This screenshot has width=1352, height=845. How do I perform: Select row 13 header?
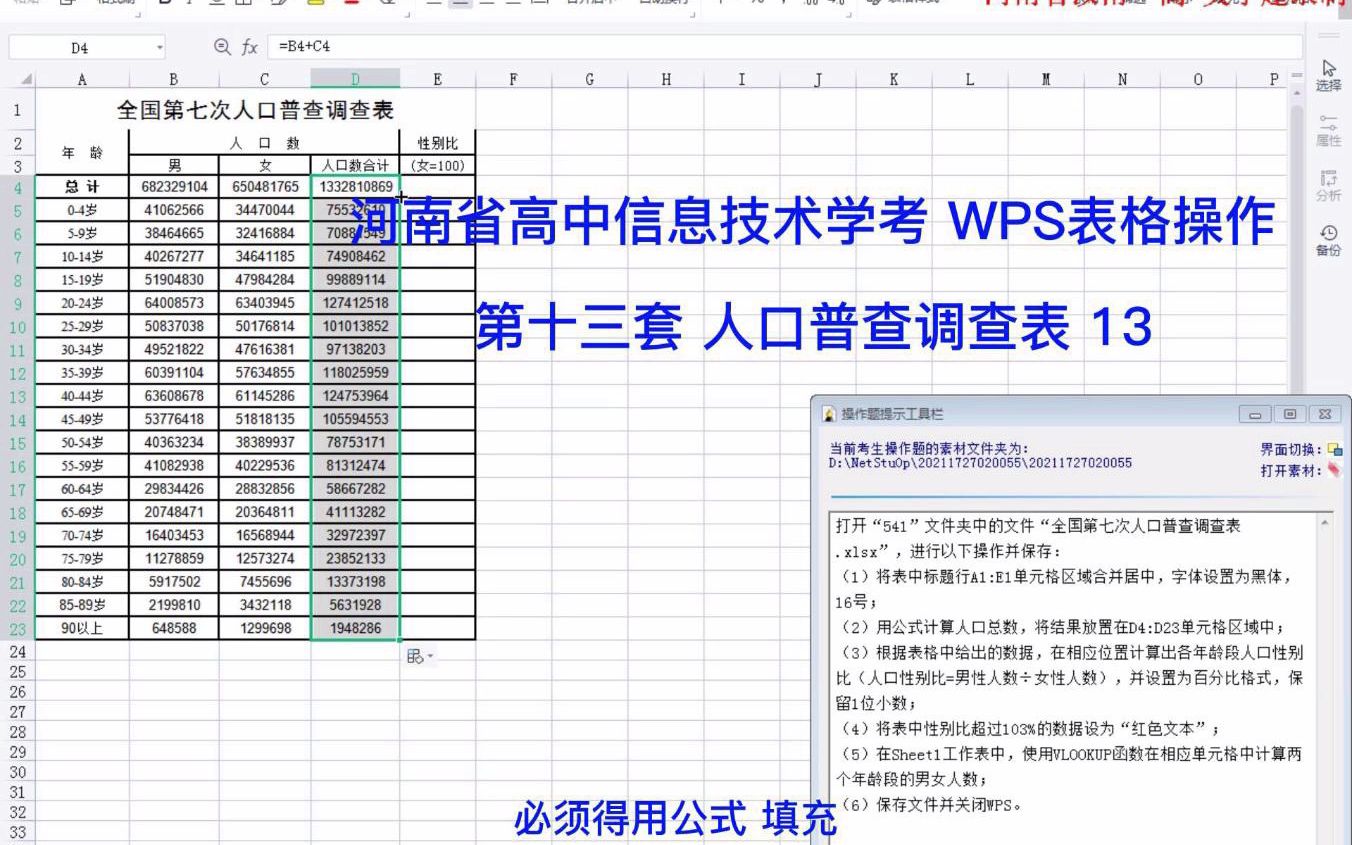tap(18, 396)
